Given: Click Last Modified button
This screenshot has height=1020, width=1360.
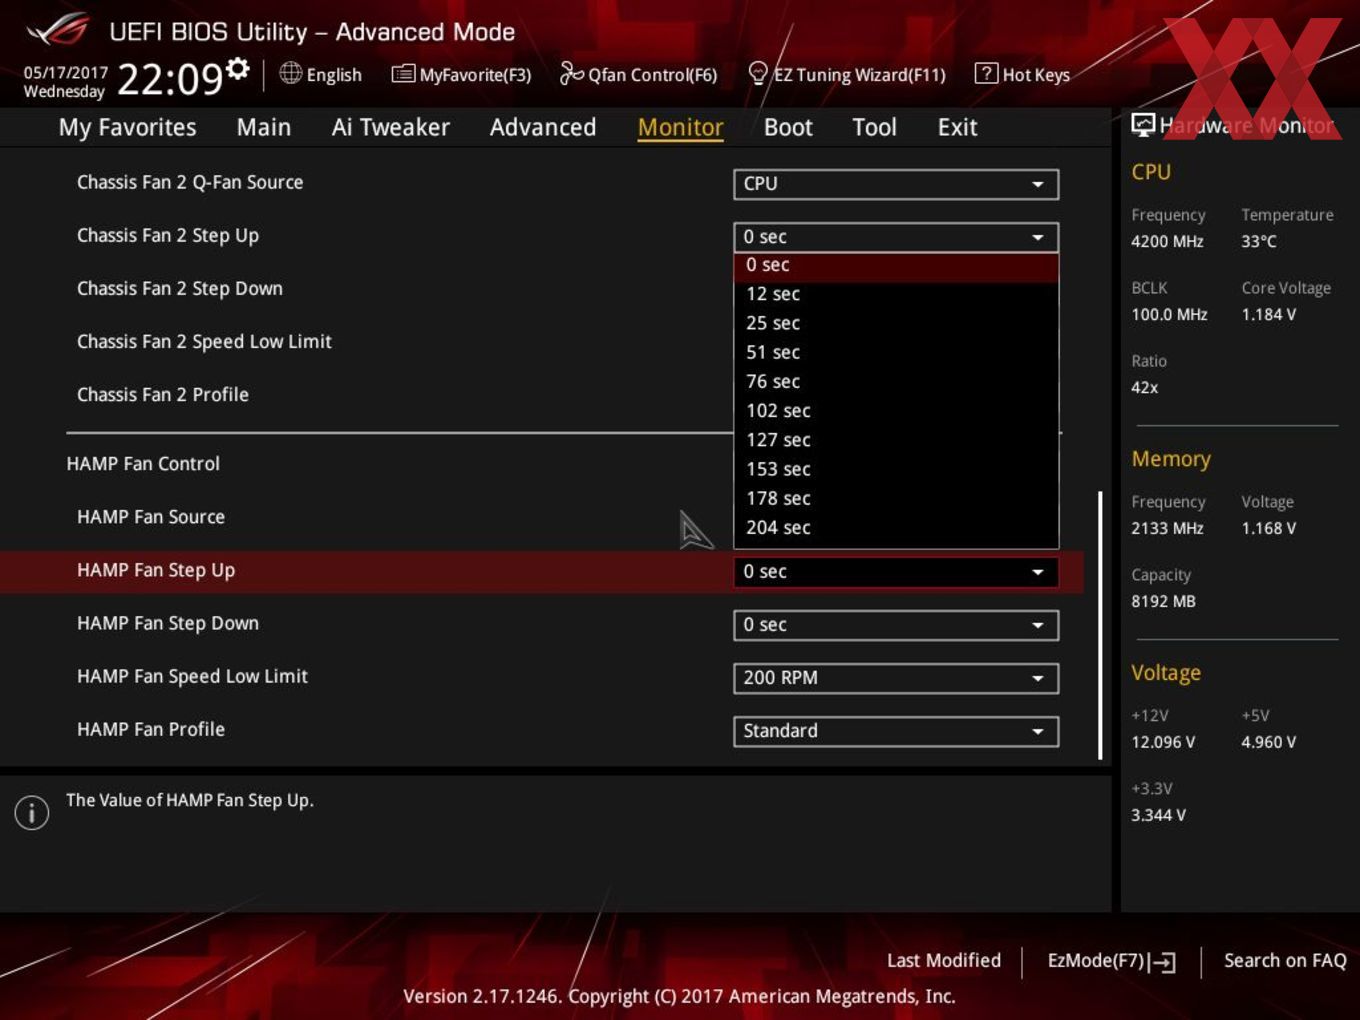Looking at the screenshot, I should [943, 960].
